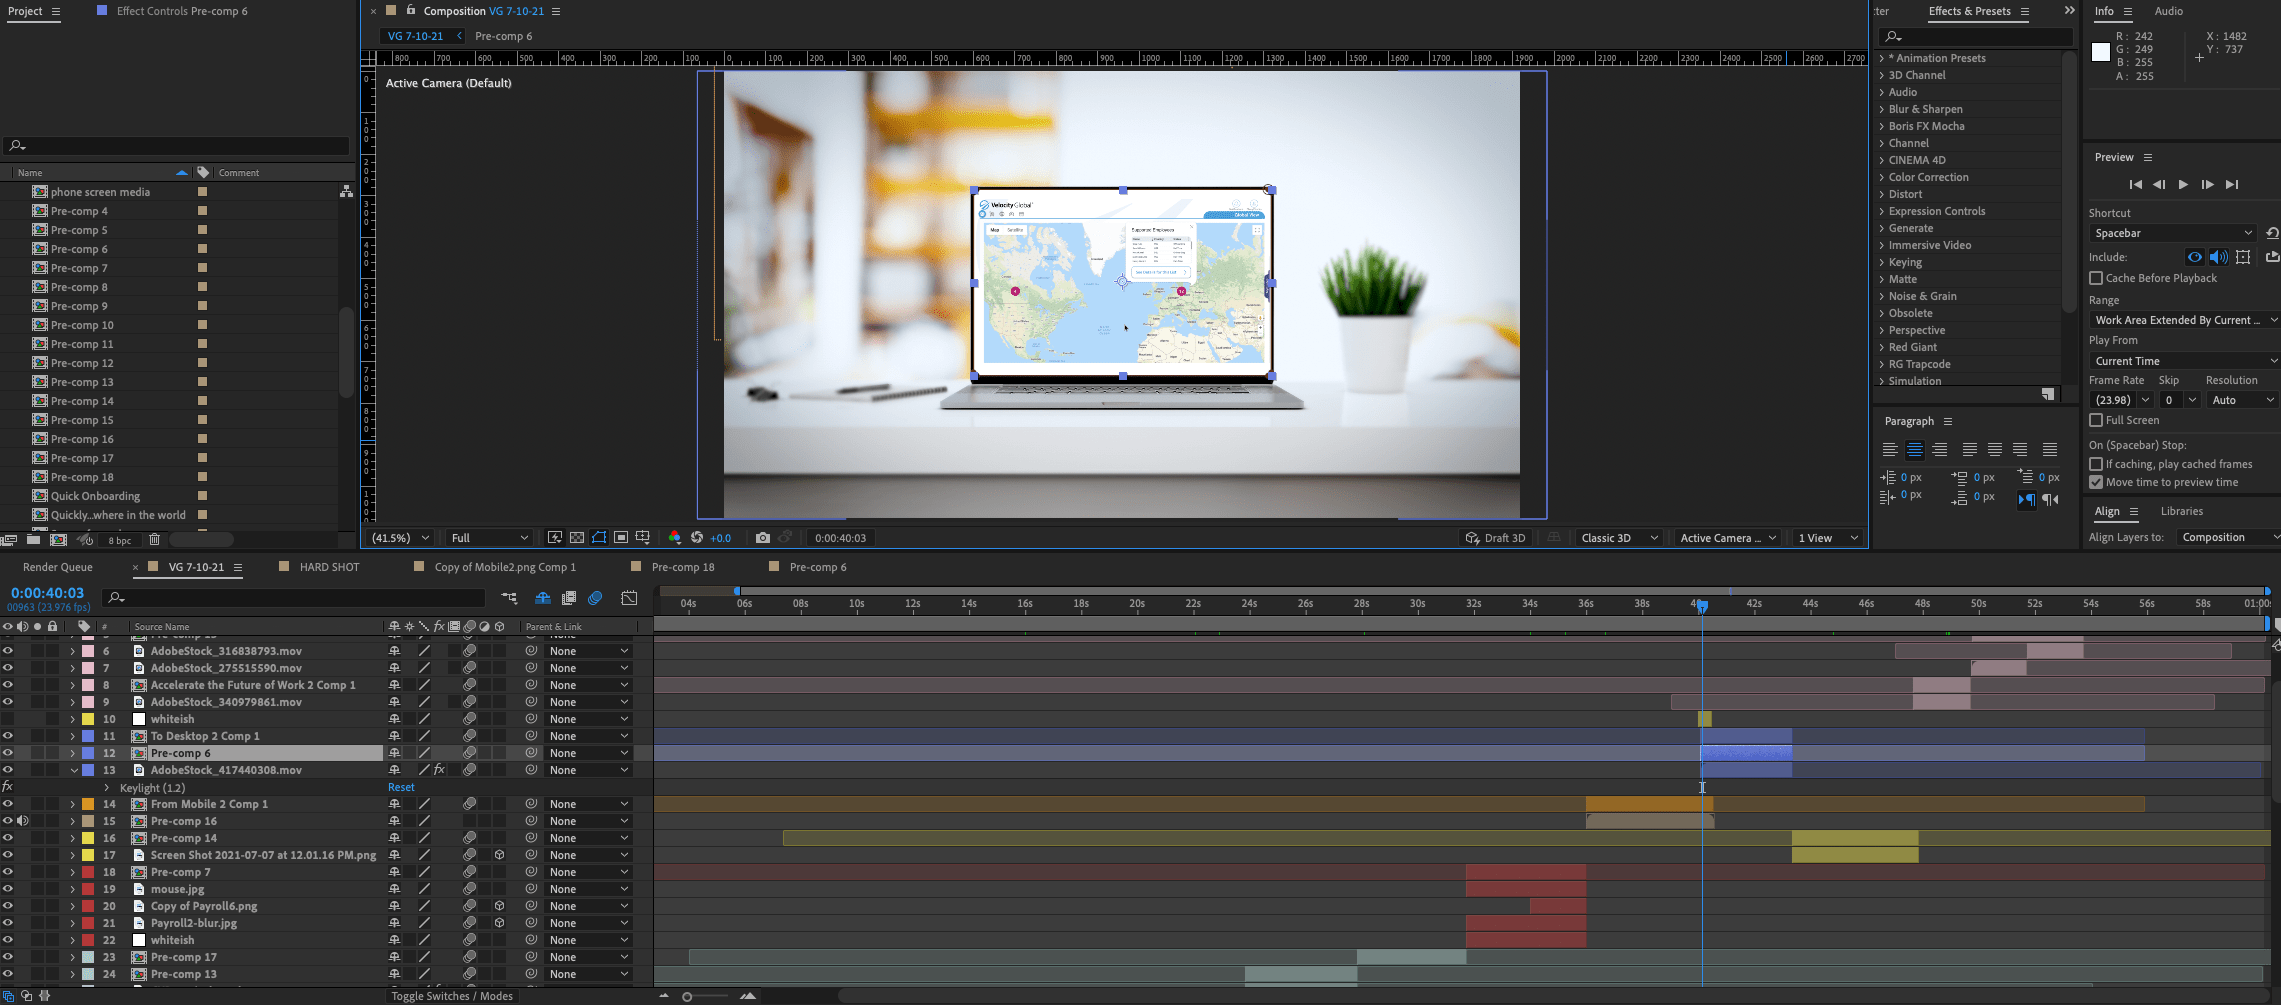Set left-to-right text direction
The width and height of the screenshot is (2281, 1005).
tap(2027, 499)
